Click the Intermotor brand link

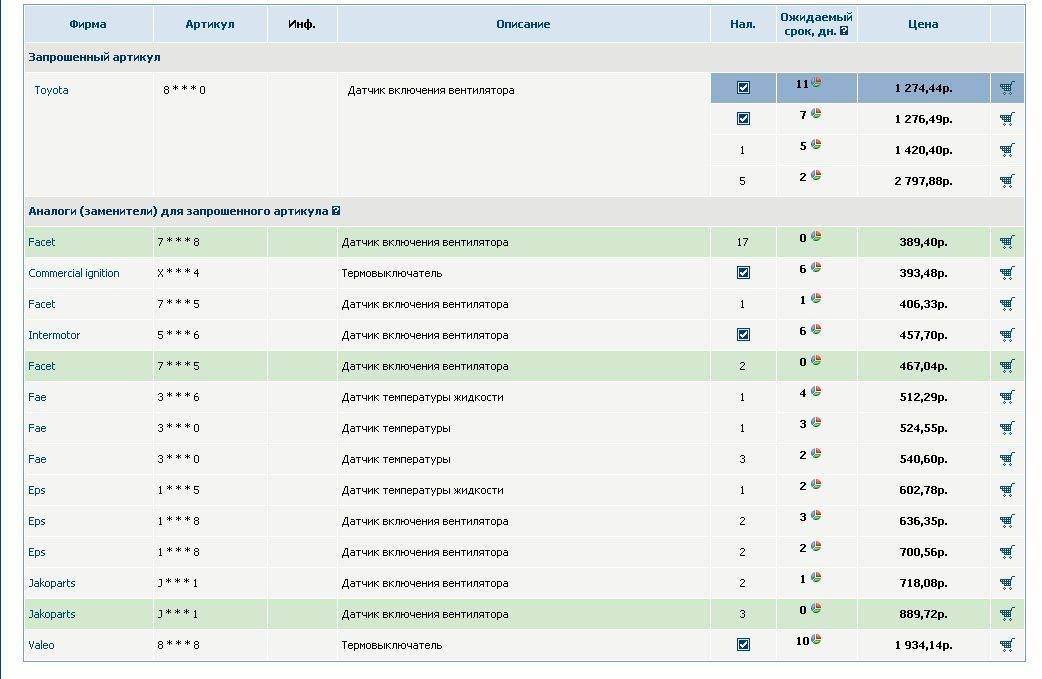pyautogui.click(x=54, y=335)
